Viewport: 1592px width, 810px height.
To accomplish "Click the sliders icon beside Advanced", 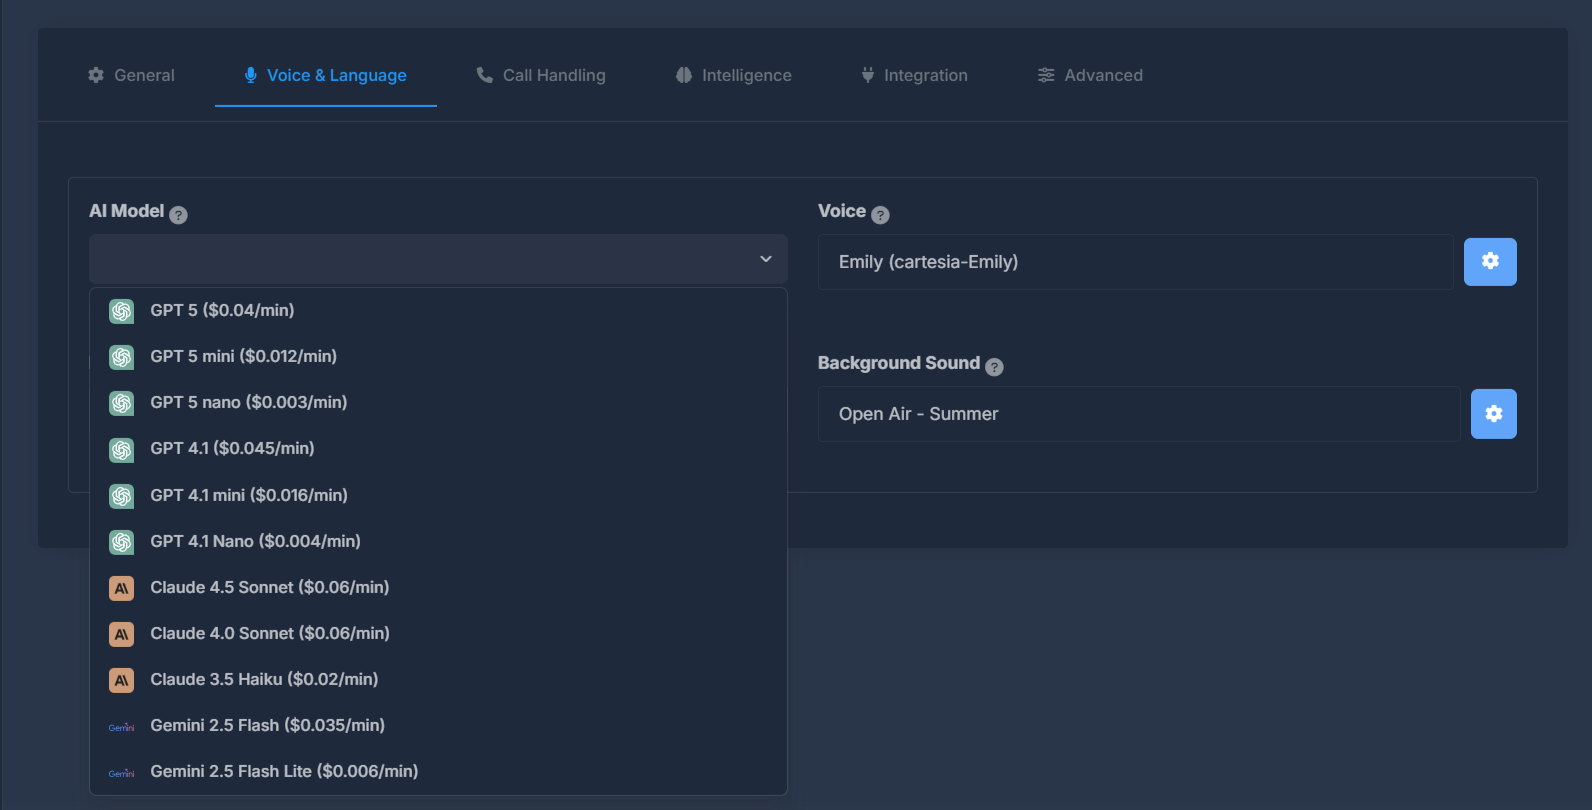I will [x=1046, y=75].
